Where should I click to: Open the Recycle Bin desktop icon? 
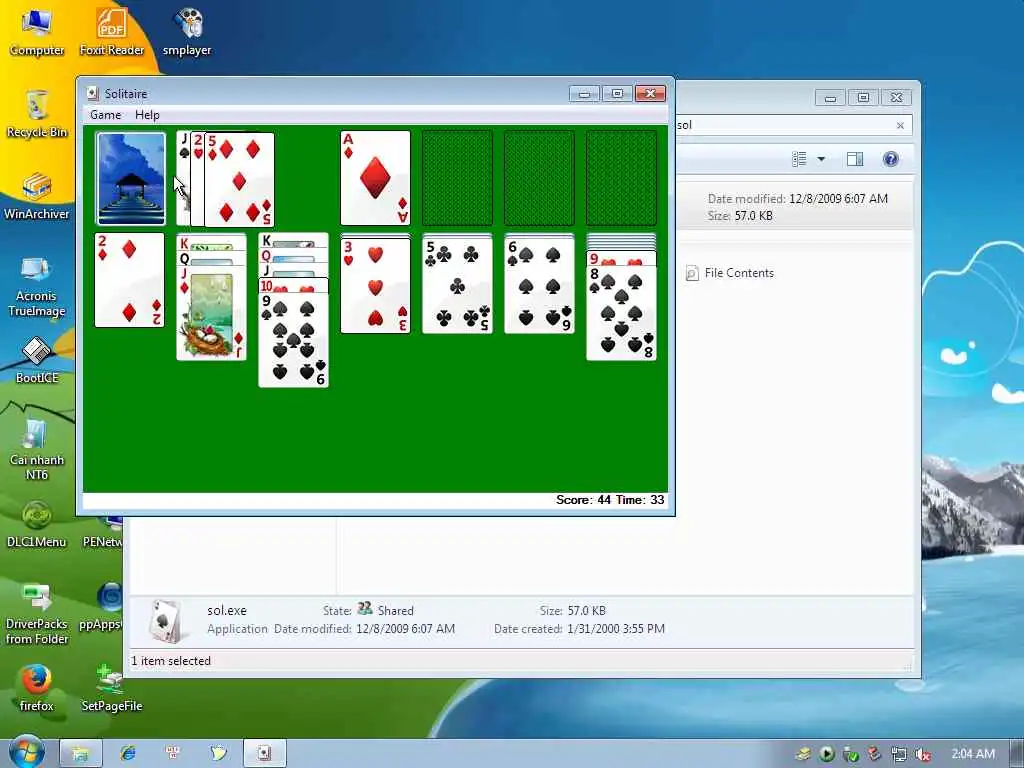[x=37, y=114]
